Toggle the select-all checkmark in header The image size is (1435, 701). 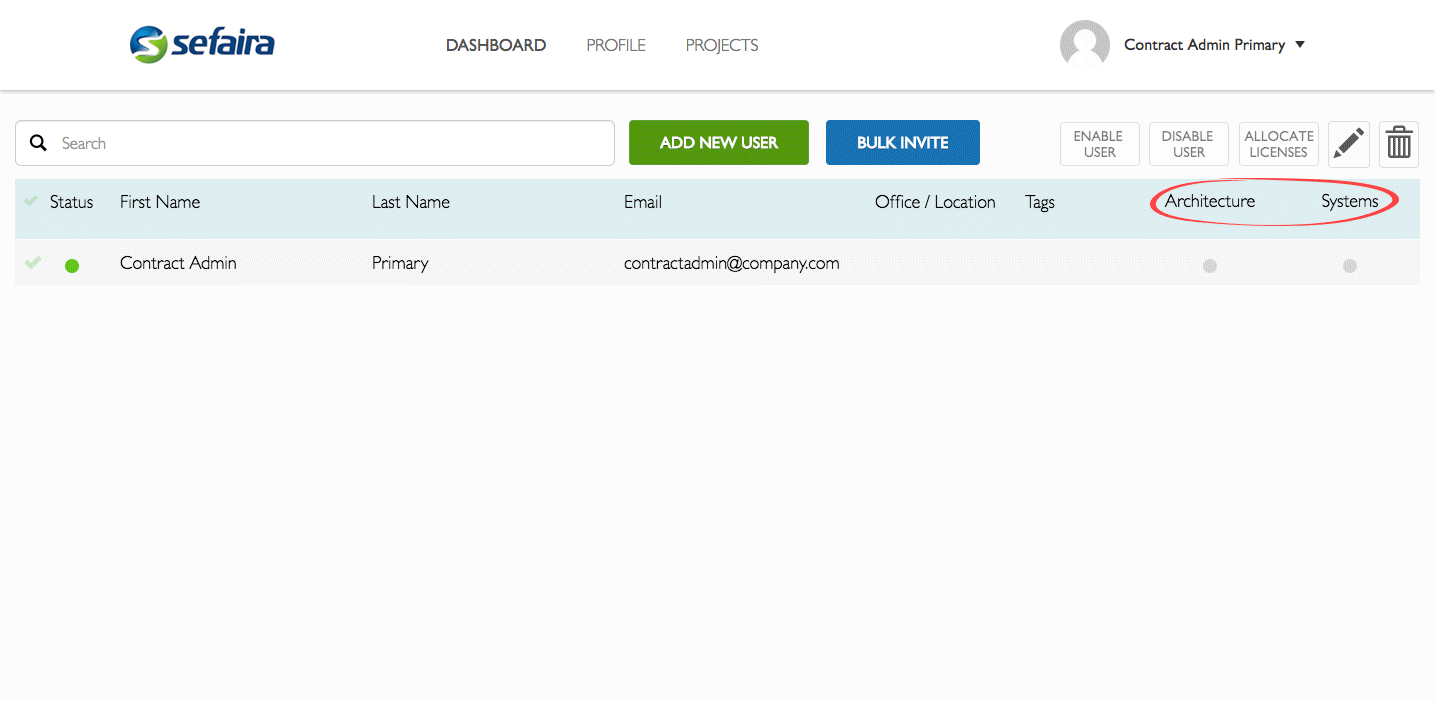31,201
